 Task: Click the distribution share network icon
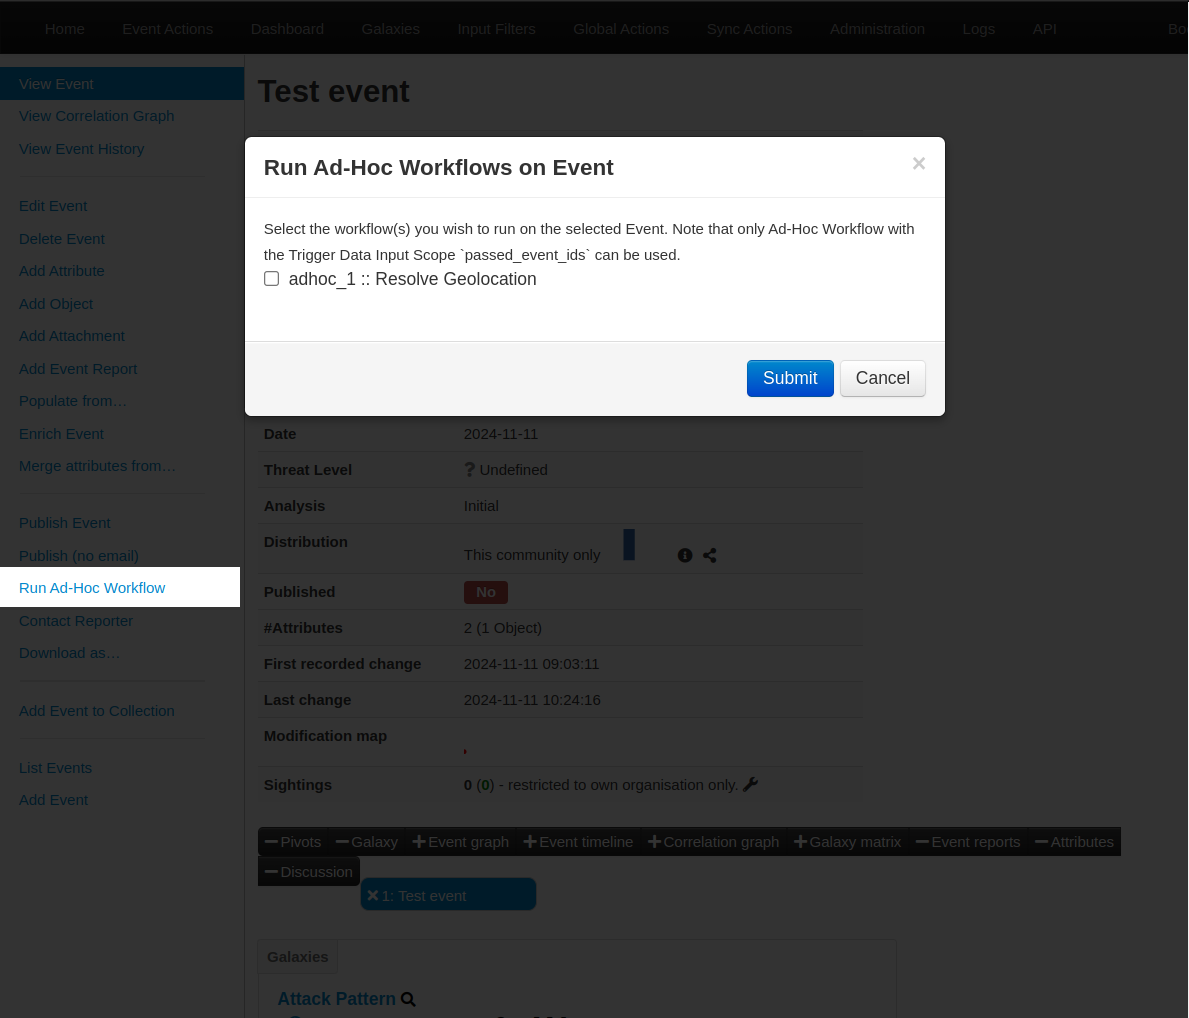pos(710,556)
